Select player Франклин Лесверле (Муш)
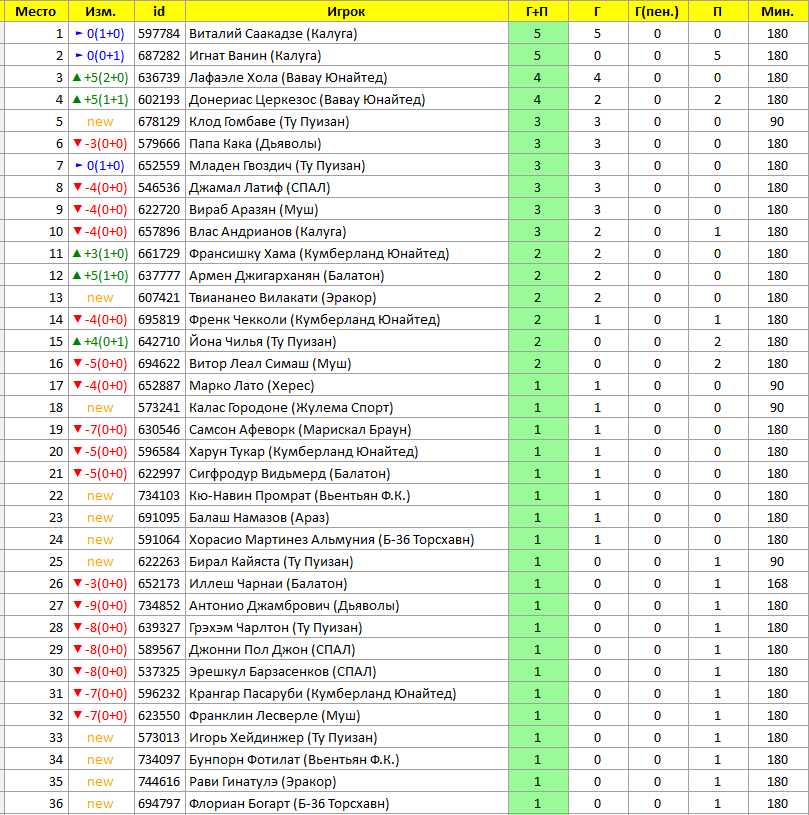 (x=275, y=716)
